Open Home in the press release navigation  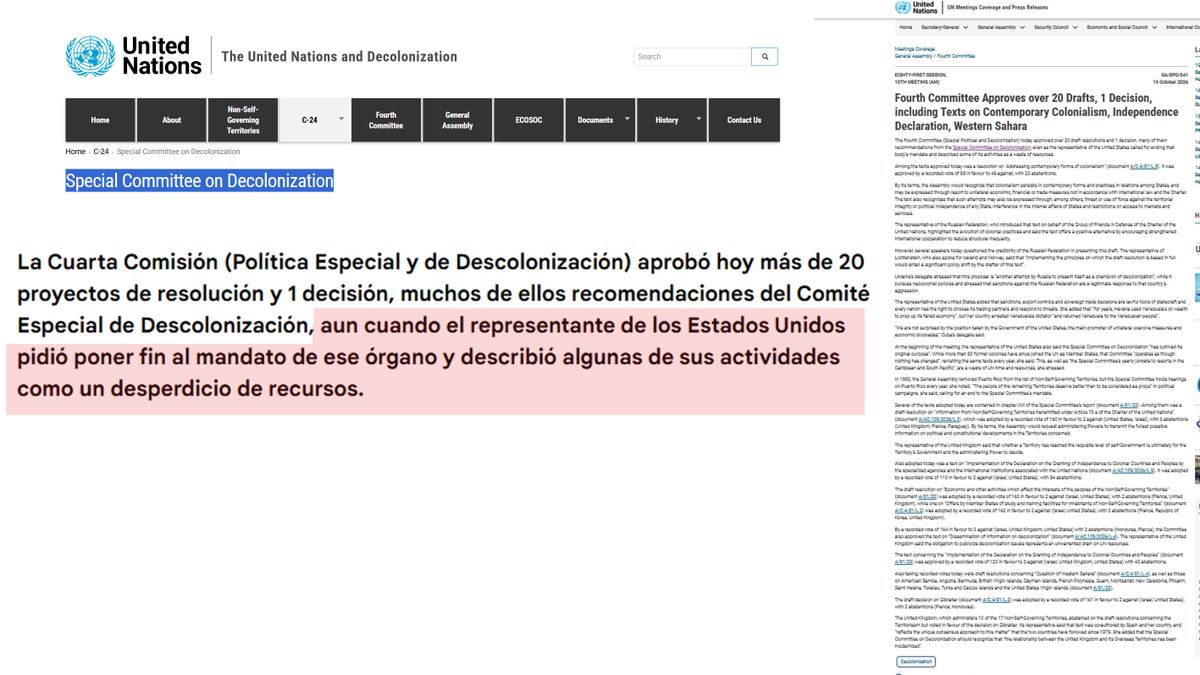click(x=905, y=28)
